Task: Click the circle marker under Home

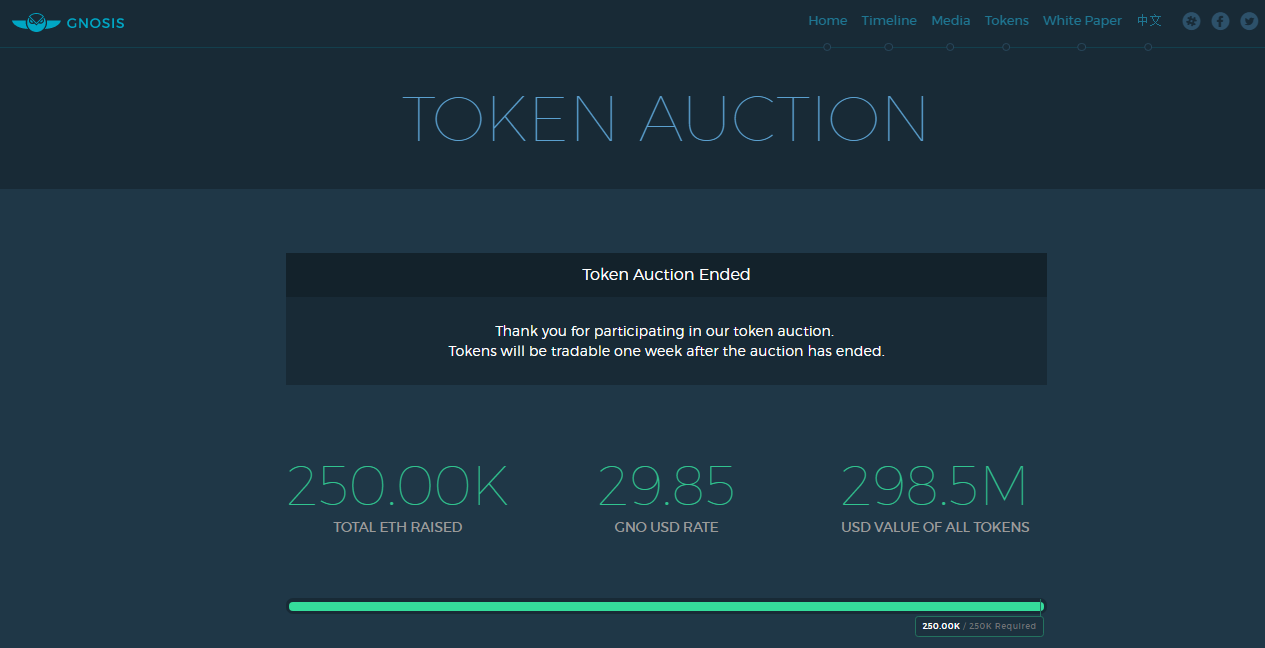Action: pos(827,47)
